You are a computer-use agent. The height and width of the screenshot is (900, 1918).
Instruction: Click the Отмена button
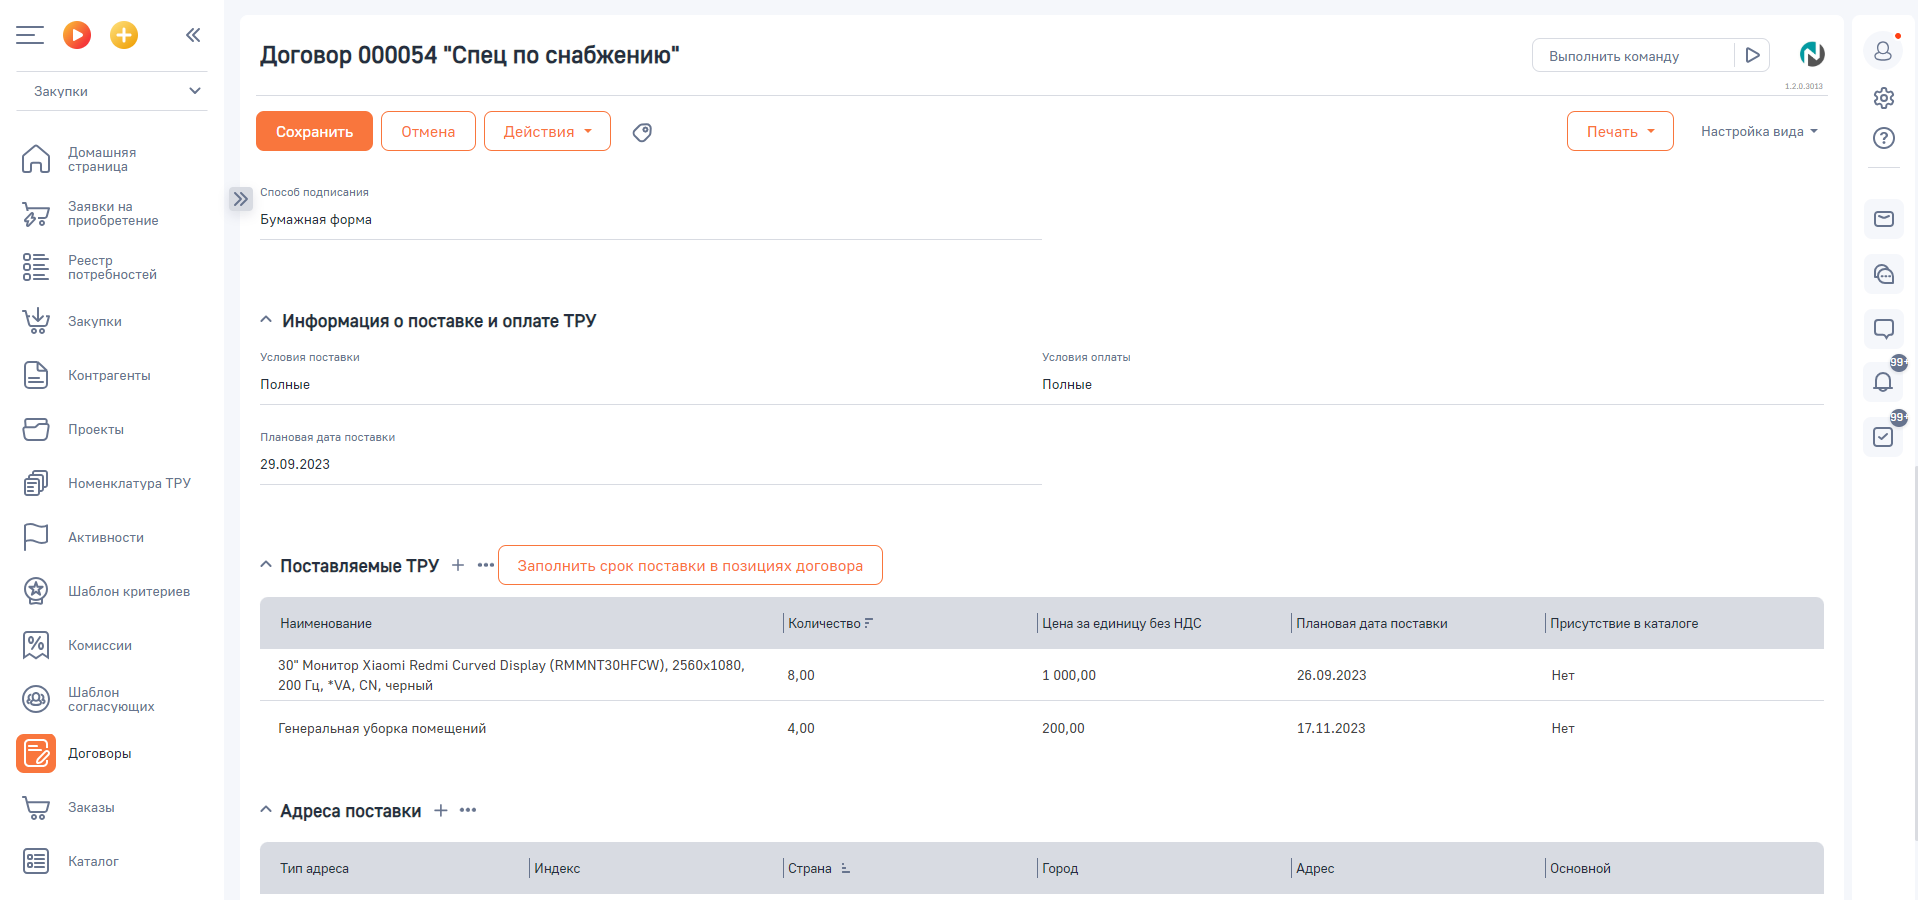tap(428, 131)
